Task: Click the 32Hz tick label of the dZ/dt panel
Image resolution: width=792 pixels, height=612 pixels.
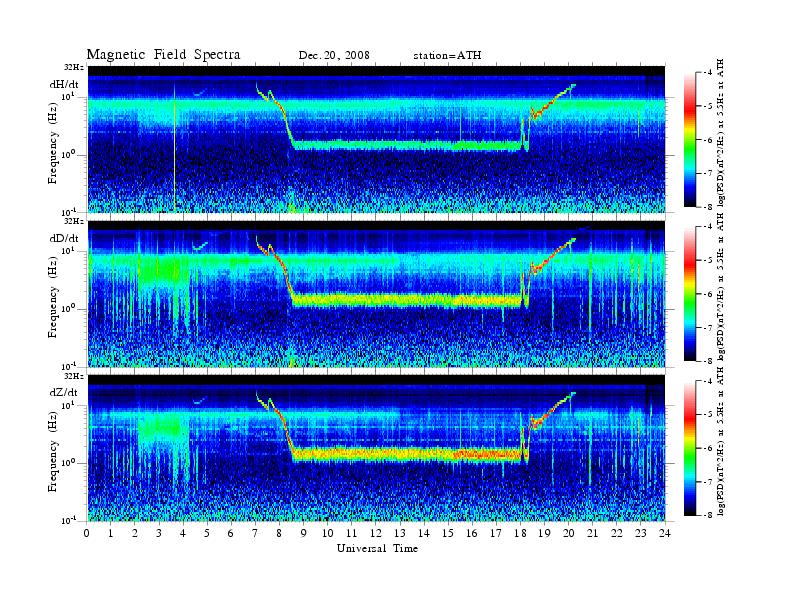Action: pyautogui.click(x=74, y=376)
